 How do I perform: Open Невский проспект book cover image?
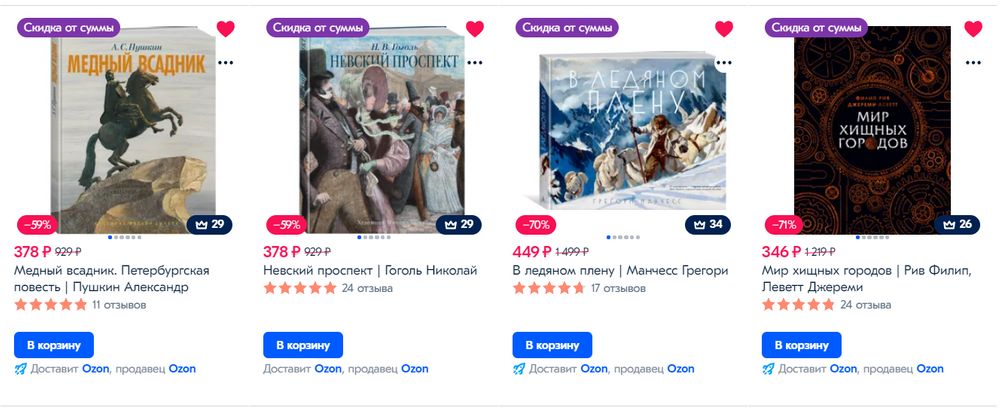(383, 131)
